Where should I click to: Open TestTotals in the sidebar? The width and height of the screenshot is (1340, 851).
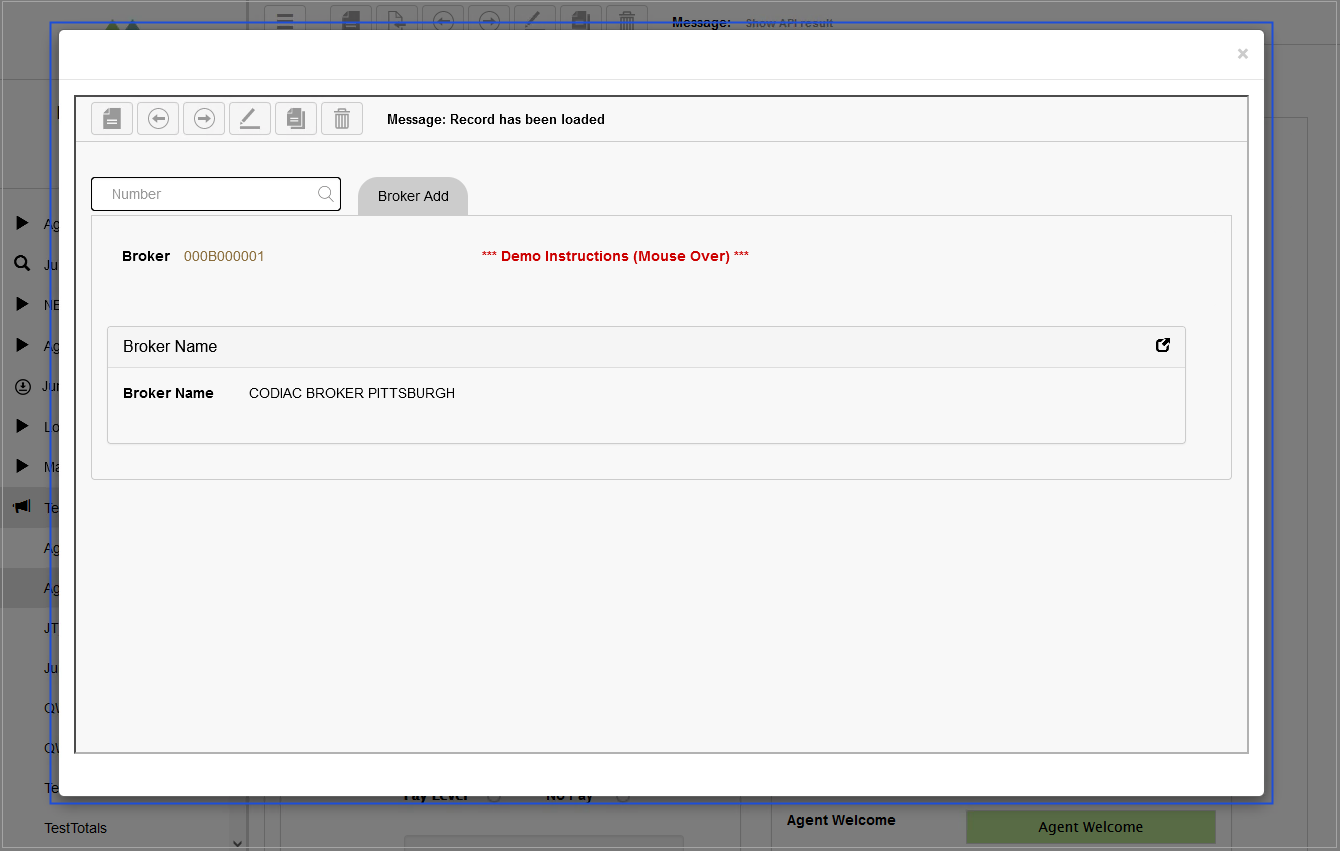pyautogui.click(x=75, y=828)
